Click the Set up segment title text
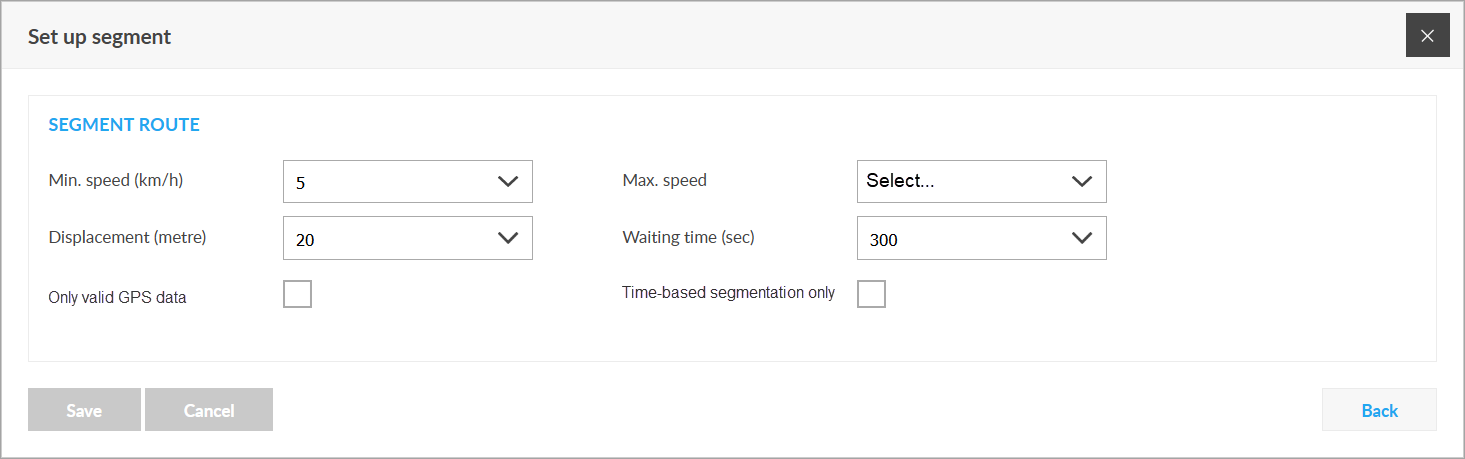The image size is (1465, 459). click(99, 37)
